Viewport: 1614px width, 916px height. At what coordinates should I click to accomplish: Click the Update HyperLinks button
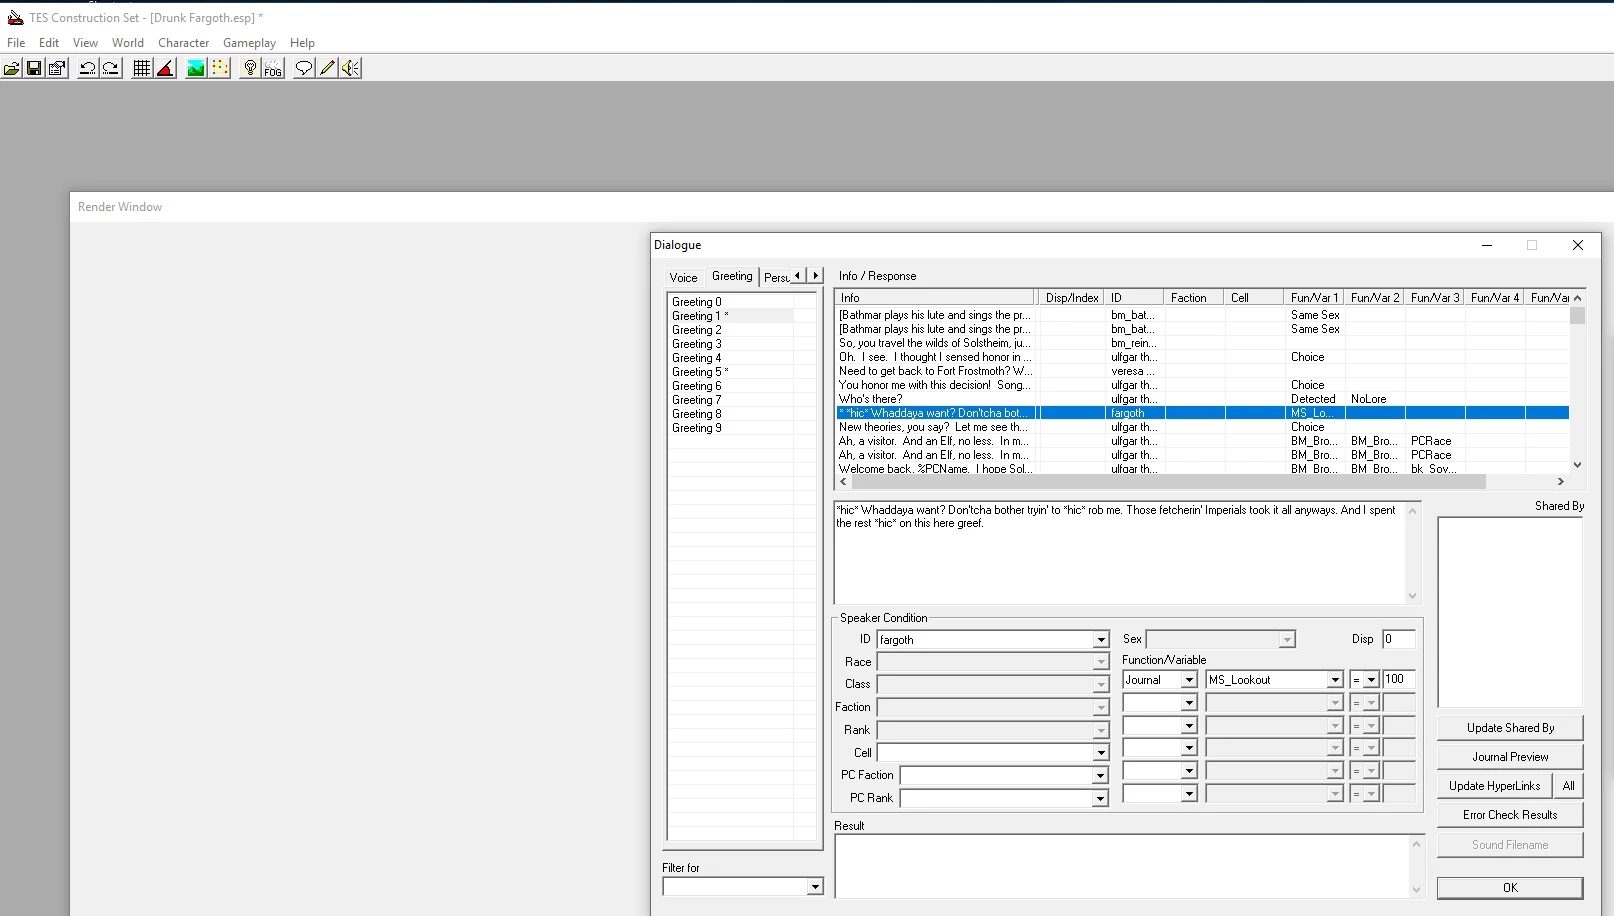pyautogui.click(x=1494, y=786)
